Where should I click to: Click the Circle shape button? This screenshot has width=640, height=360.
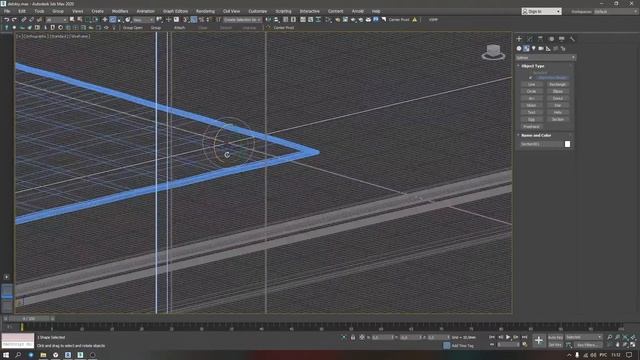click(x=531, y=91)
